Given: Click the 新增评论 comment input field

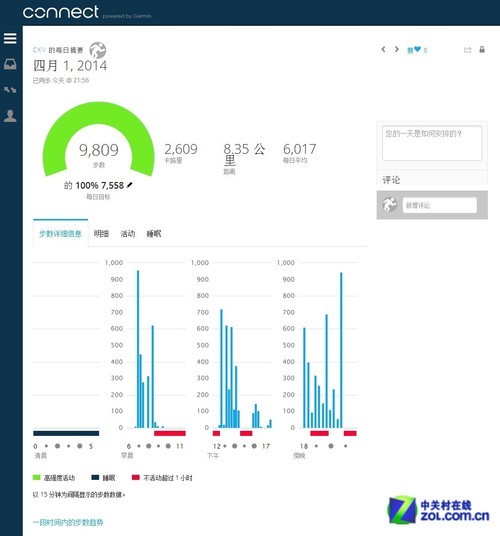Looking at the screenshot, I should pos(440,205).
